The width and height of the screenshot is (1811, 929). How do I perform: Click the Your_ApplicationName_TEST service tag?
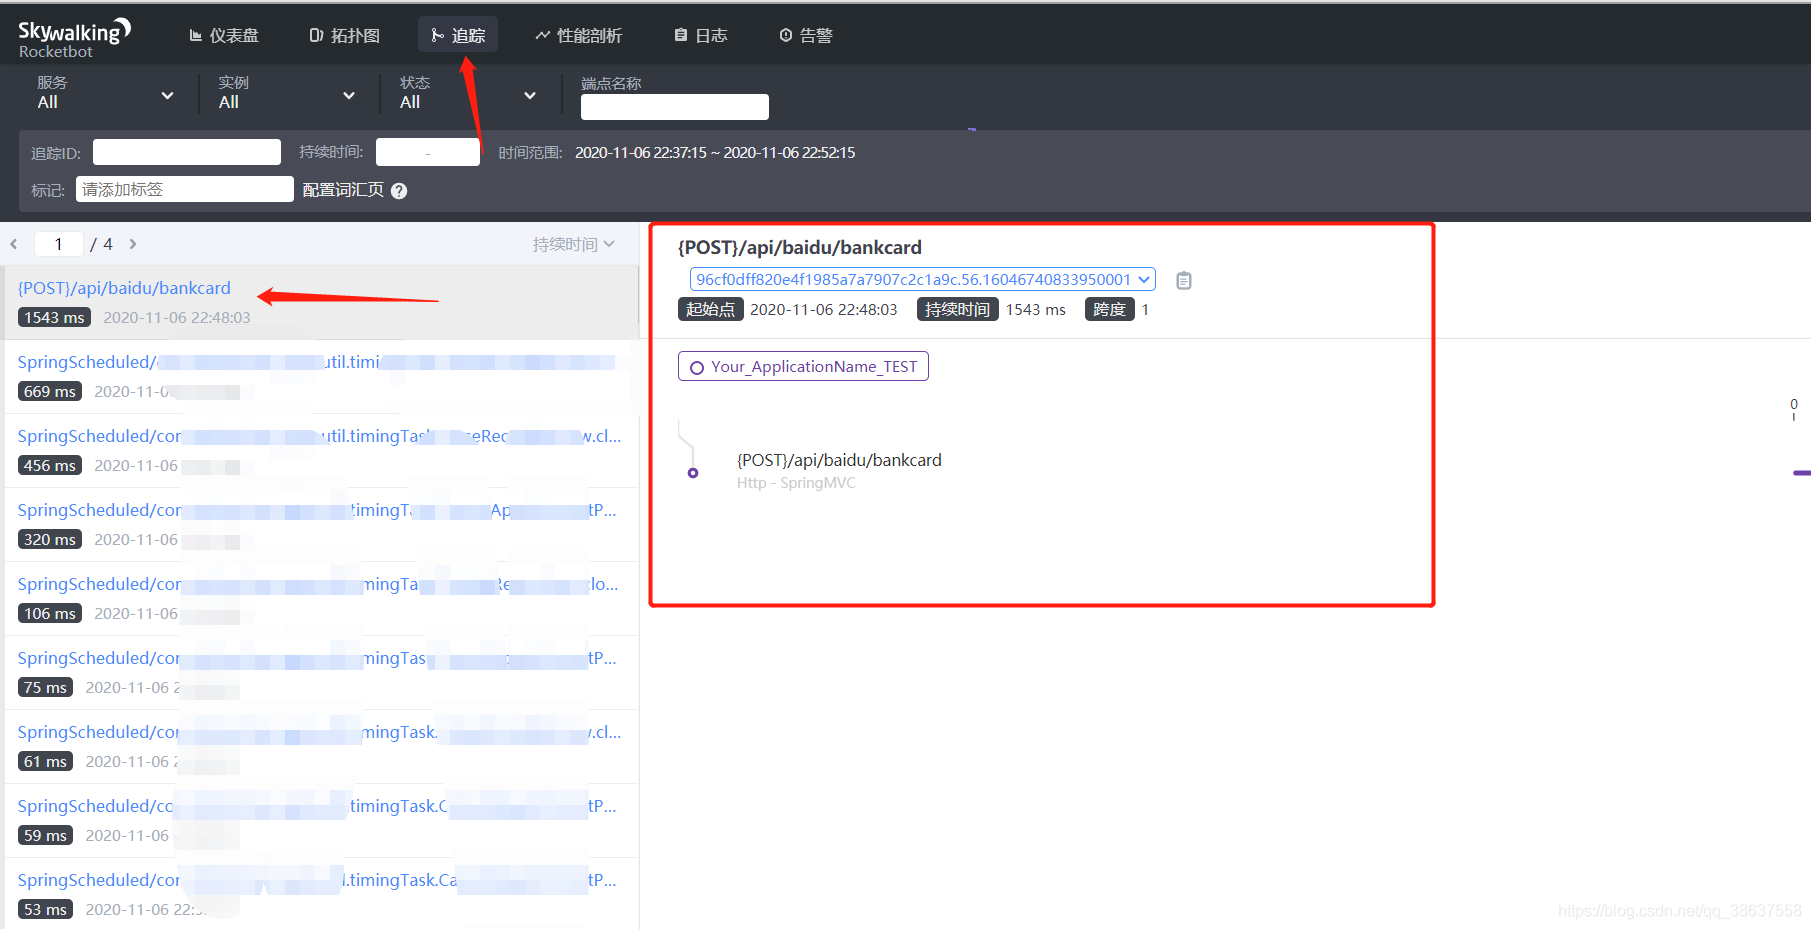tap(803, 366)
